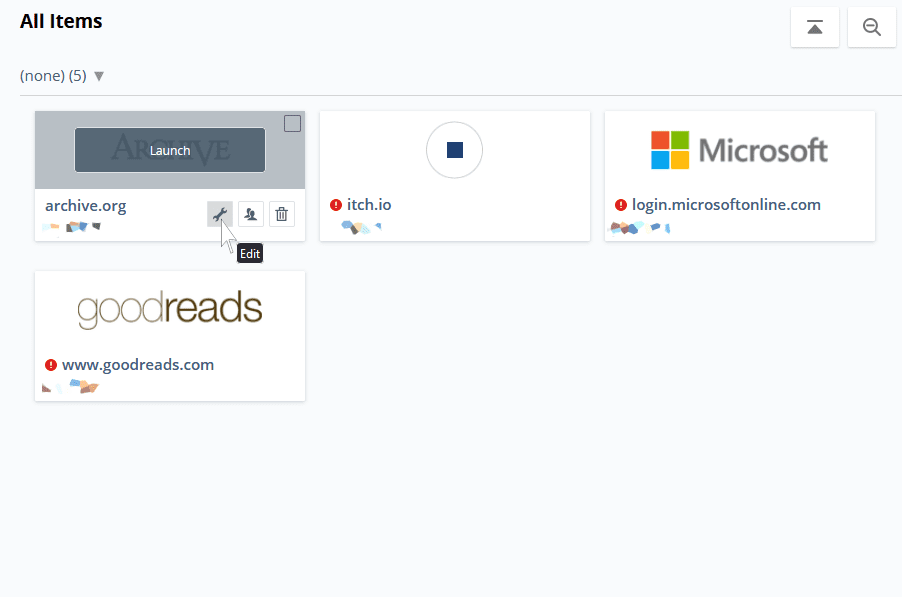Click the wrench Edit icon on archive.org
This screenshot has height=597, width=902.
click(220, 214)
